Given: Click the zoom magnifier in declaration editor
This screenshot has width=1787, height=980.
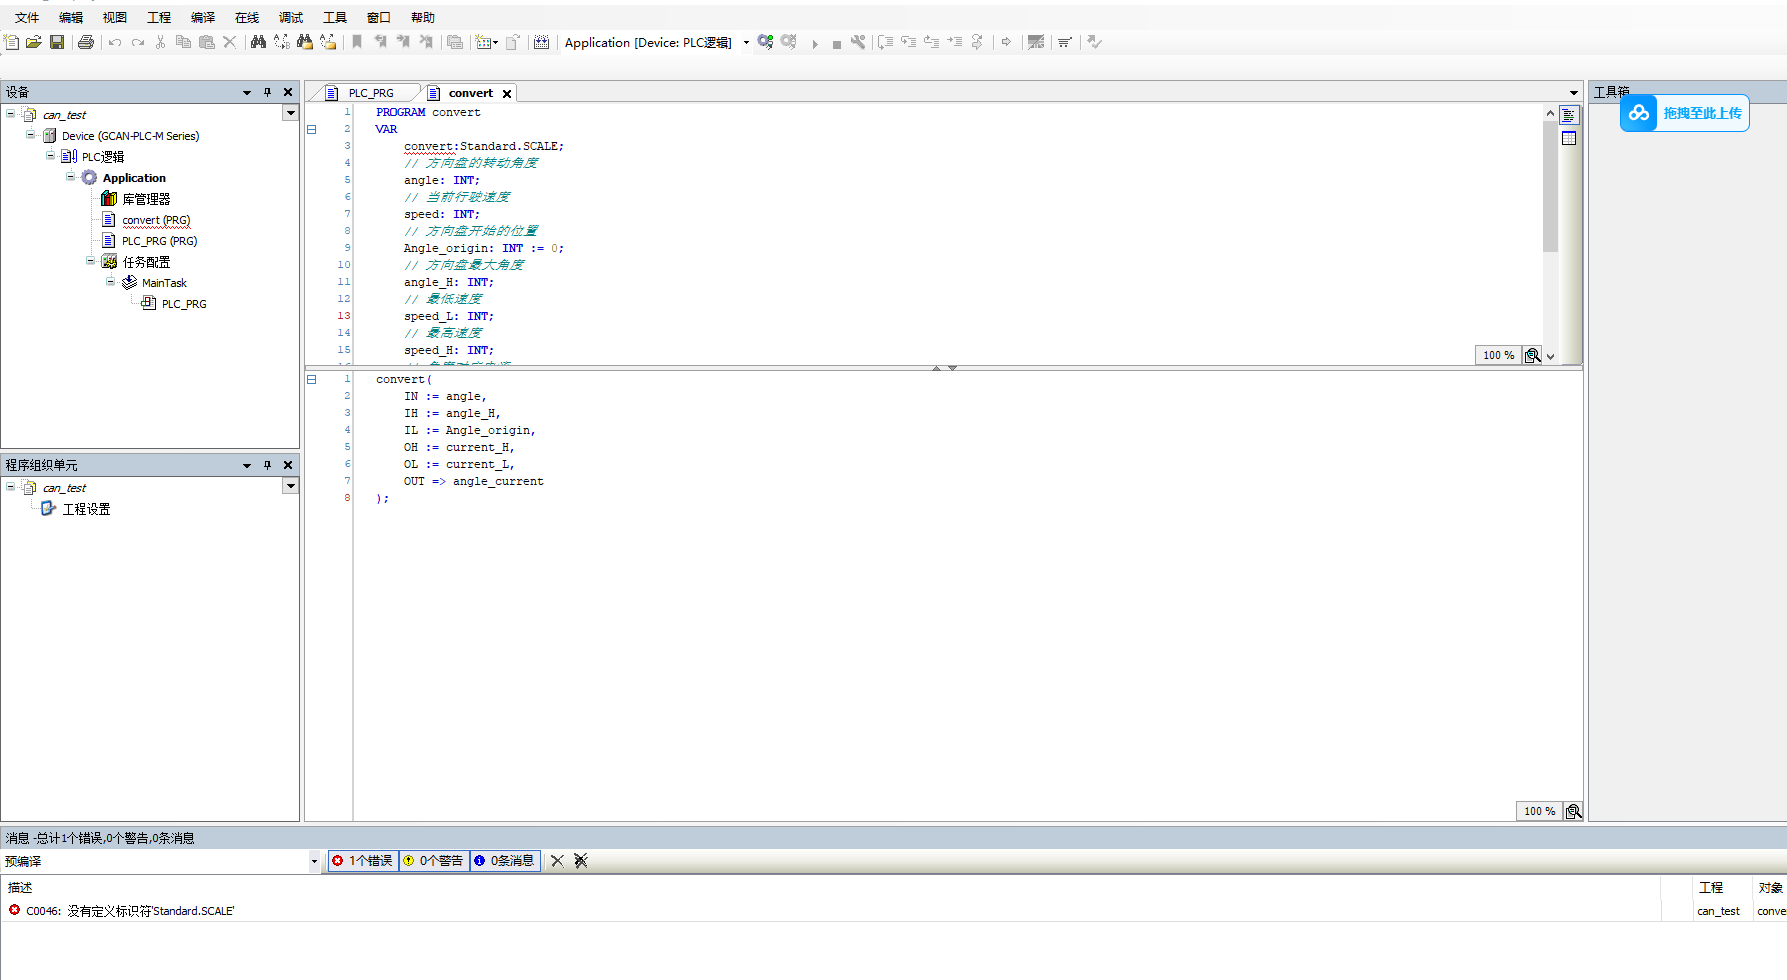Looking at the screenshot, I should coord(1532,355).
